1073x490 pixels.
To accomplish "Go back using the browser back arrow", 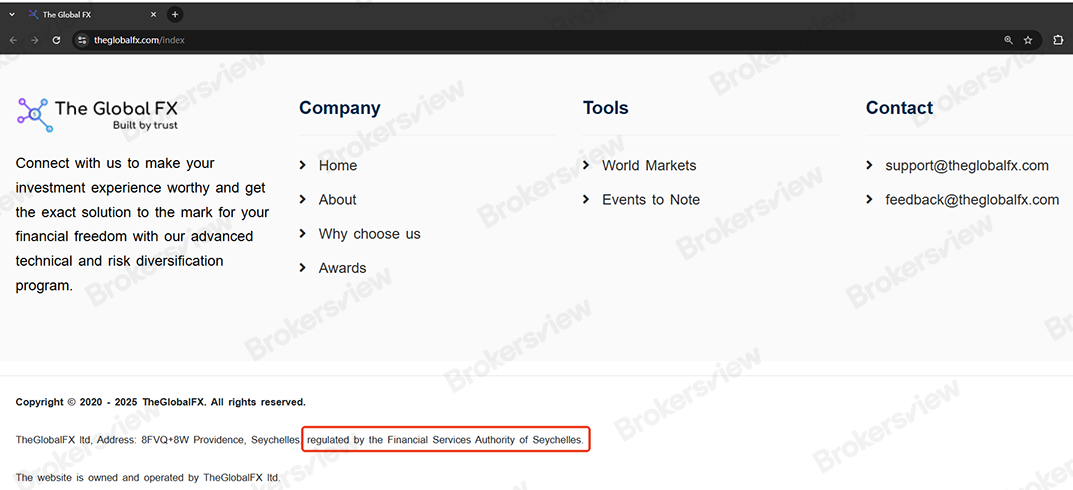I will [12, 40].
